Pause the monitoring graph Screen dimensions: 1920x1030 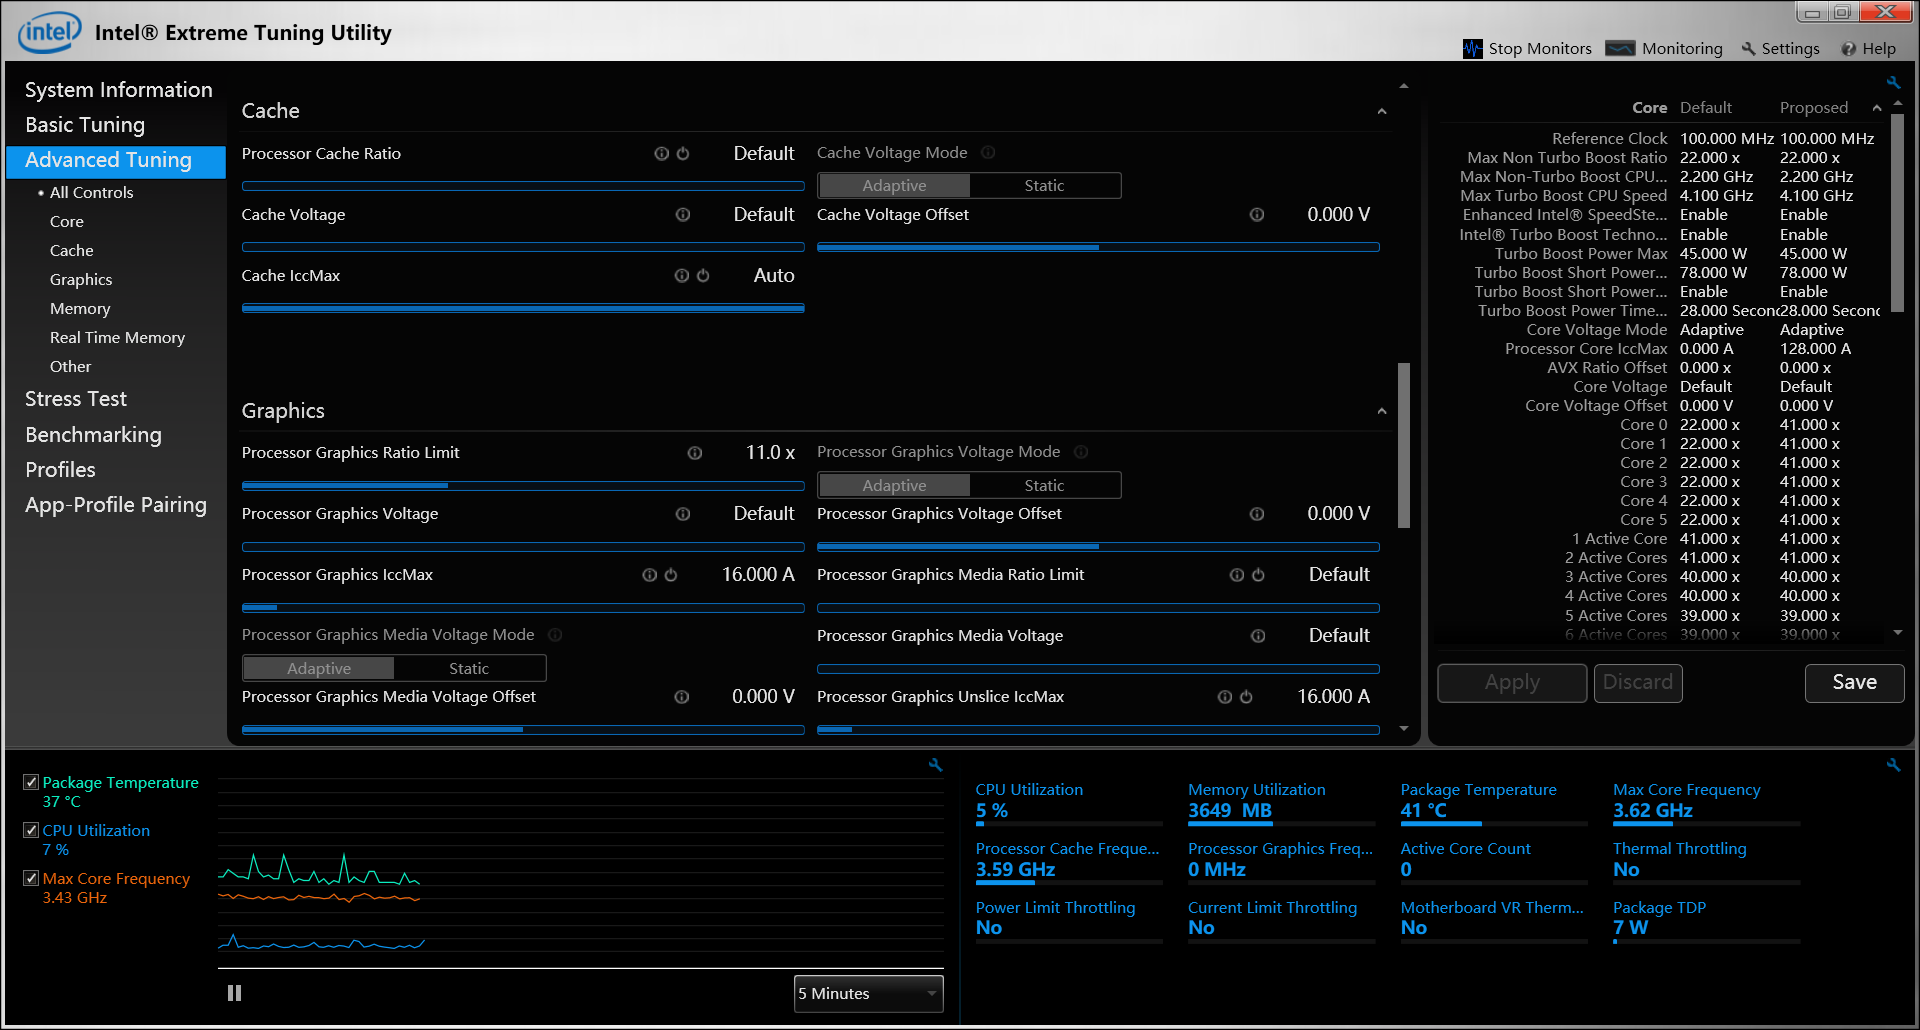click(234, 994)
